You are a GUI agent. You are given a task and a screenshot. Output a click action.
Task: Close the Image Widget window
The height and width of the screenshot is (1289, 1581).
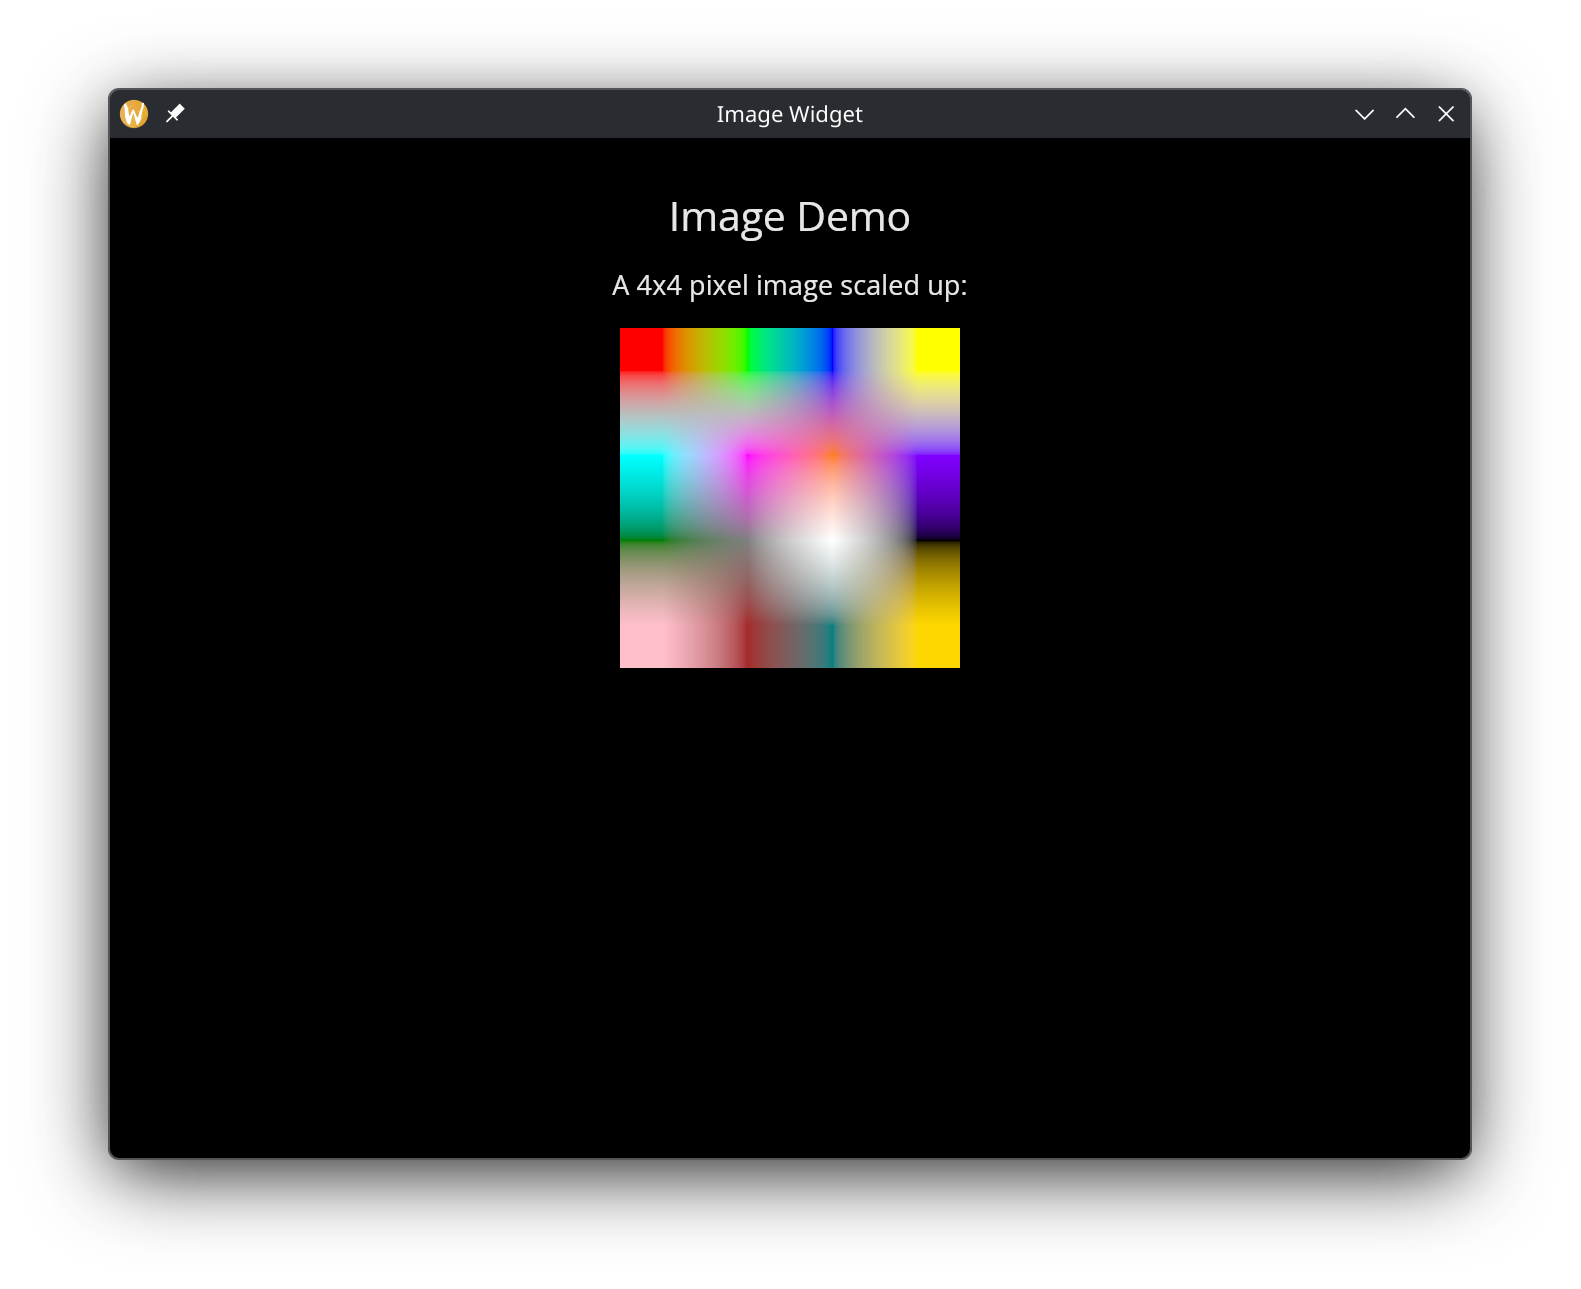pos(1446,114)
